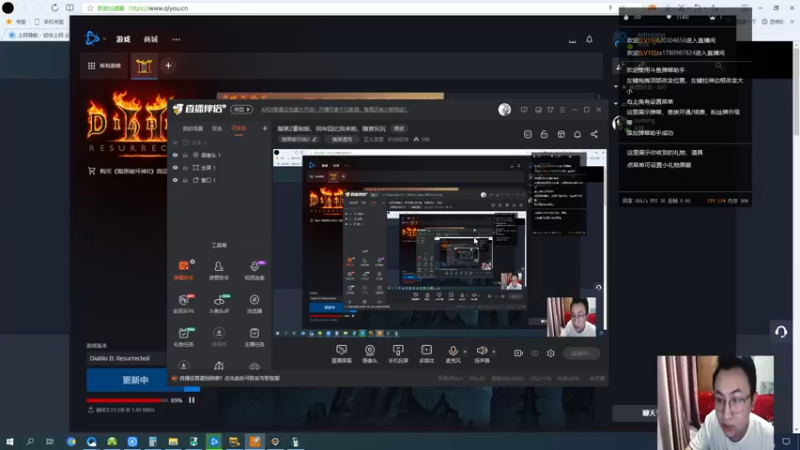Click the red download progress bar
The height and width of the screenshot is (450, 800).
127,401
